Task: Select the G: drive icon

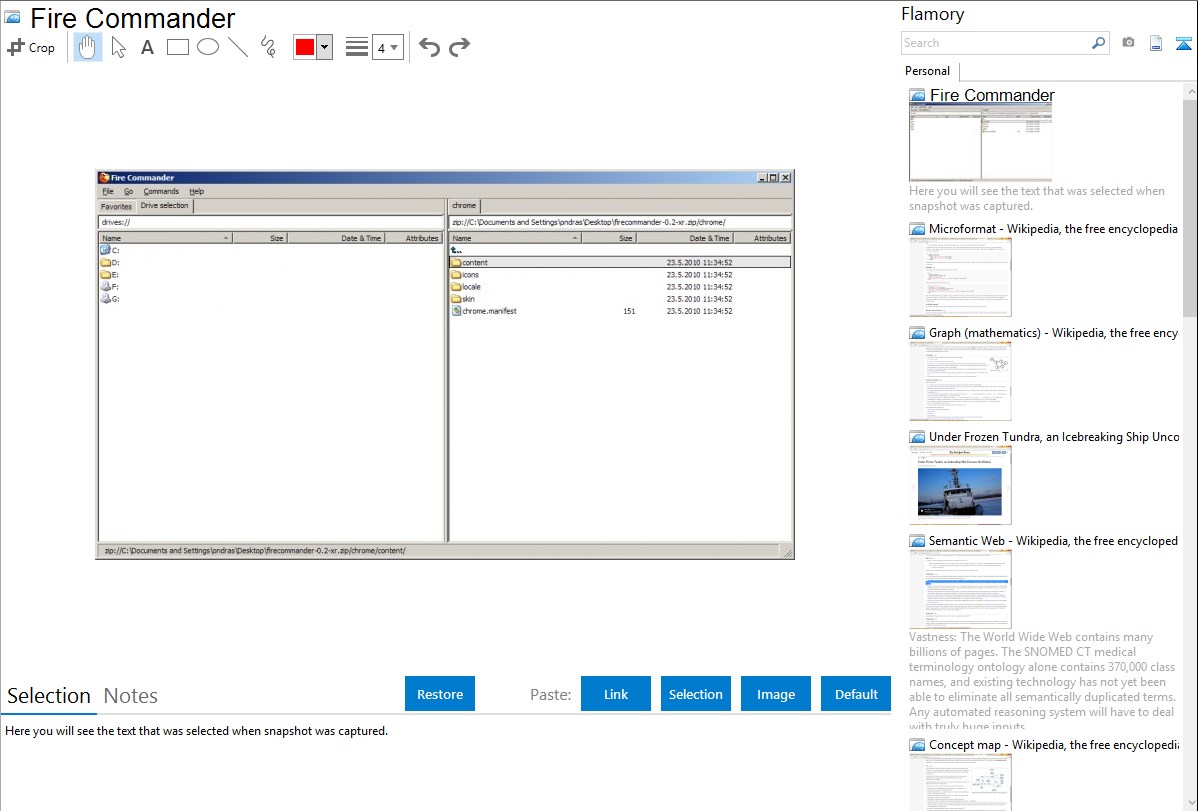Action: [105, 299]
